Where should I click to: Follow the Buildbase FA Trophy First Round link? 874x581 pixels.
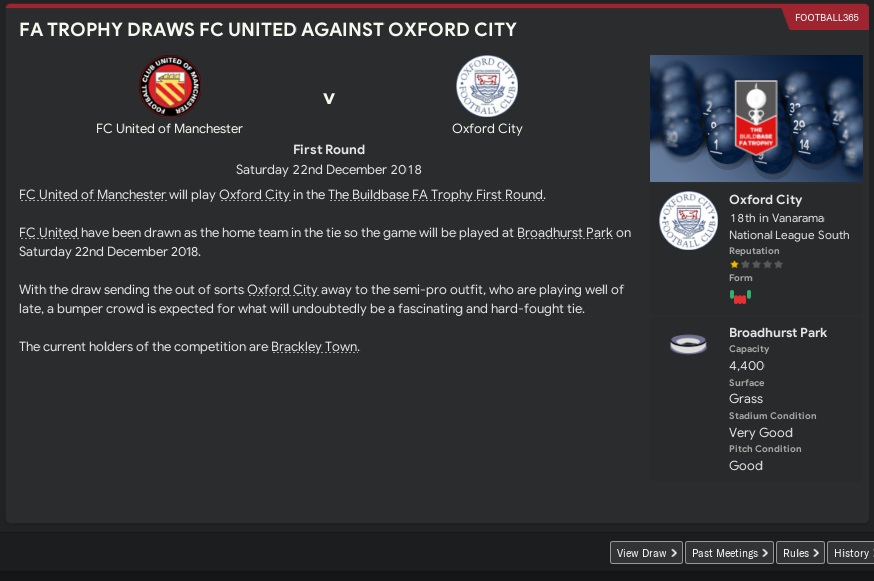click(435, 195)
